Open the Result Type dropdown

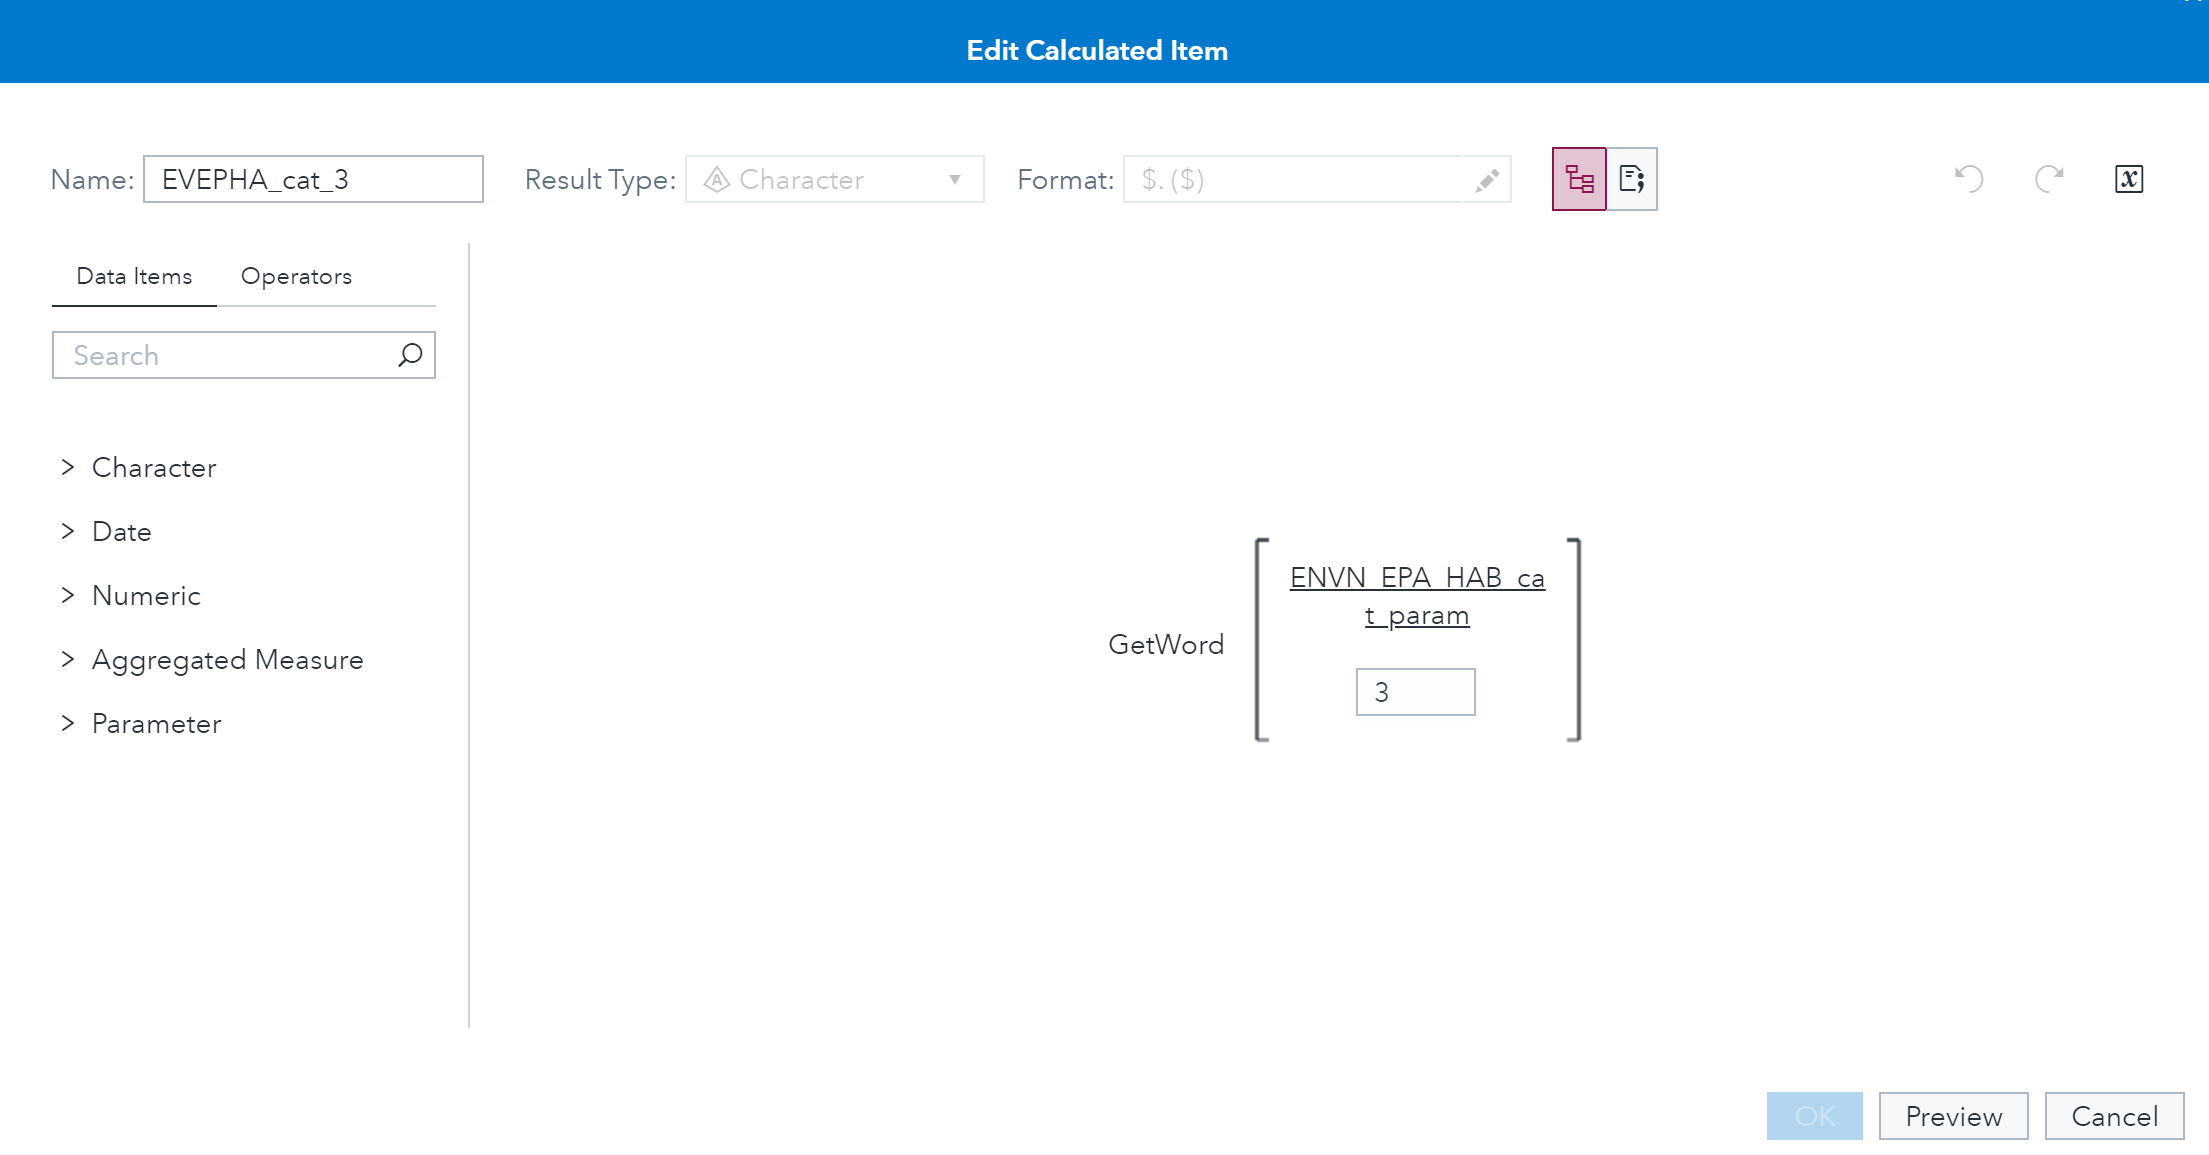coord(834,180)
